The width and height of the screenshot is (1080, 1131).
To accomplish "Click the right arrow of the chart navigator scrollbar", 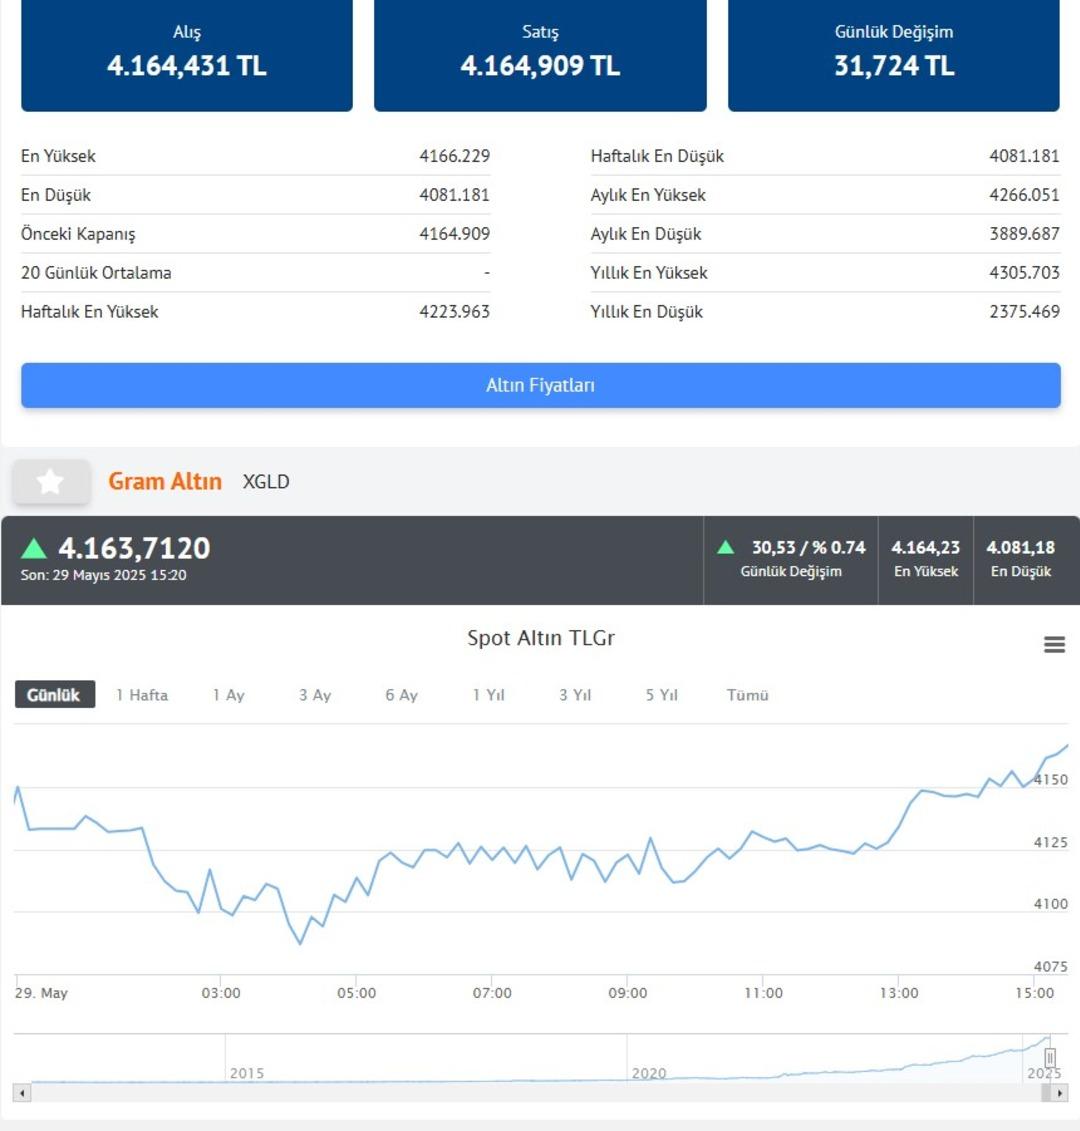I will (1059, 1093).
